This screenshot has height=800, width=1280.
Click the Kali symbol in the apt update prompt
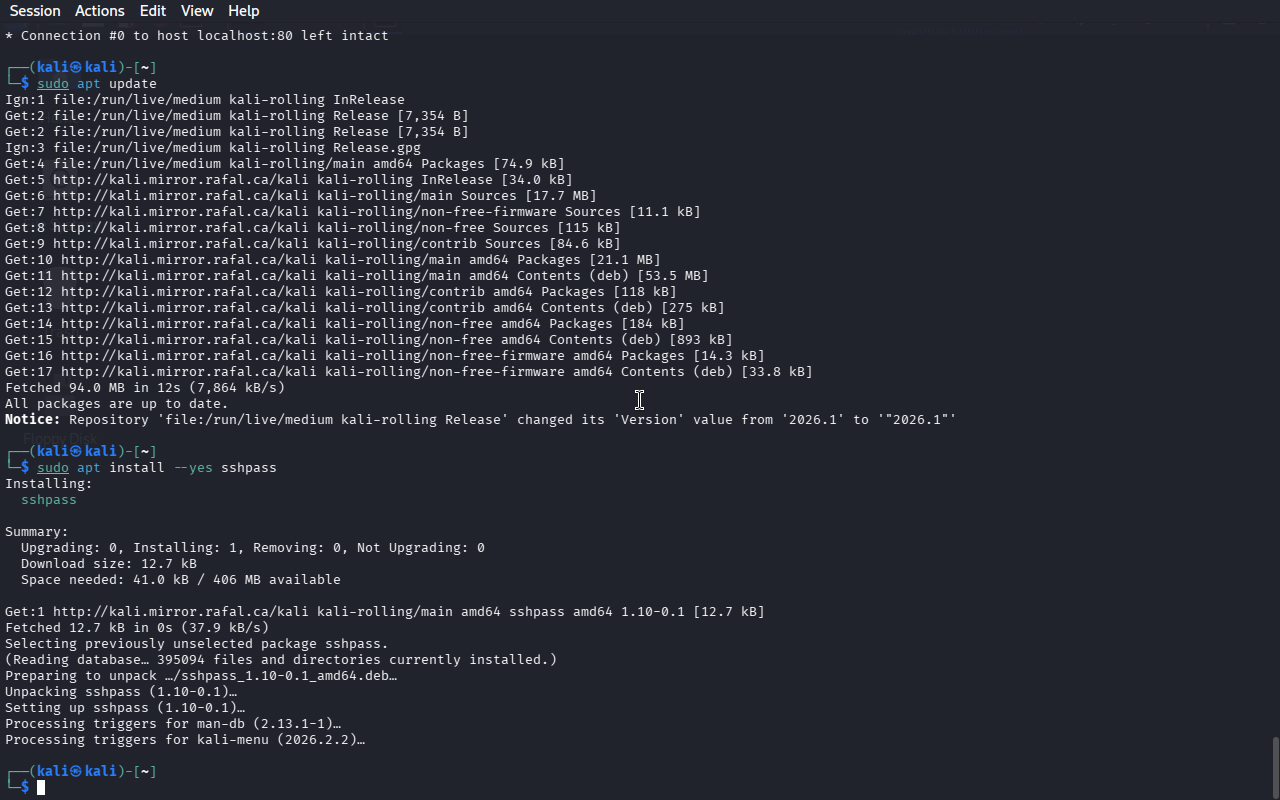coord(76,68)
